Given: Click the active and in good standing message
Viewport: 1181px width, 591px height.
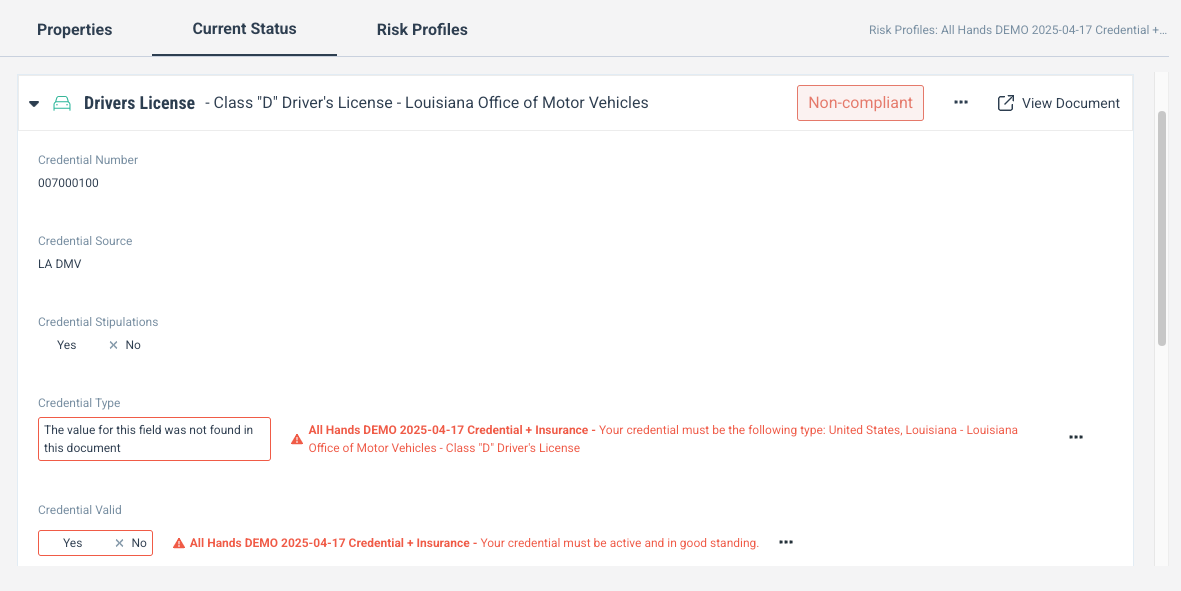Looking at the screenshot, I should 619,543.
